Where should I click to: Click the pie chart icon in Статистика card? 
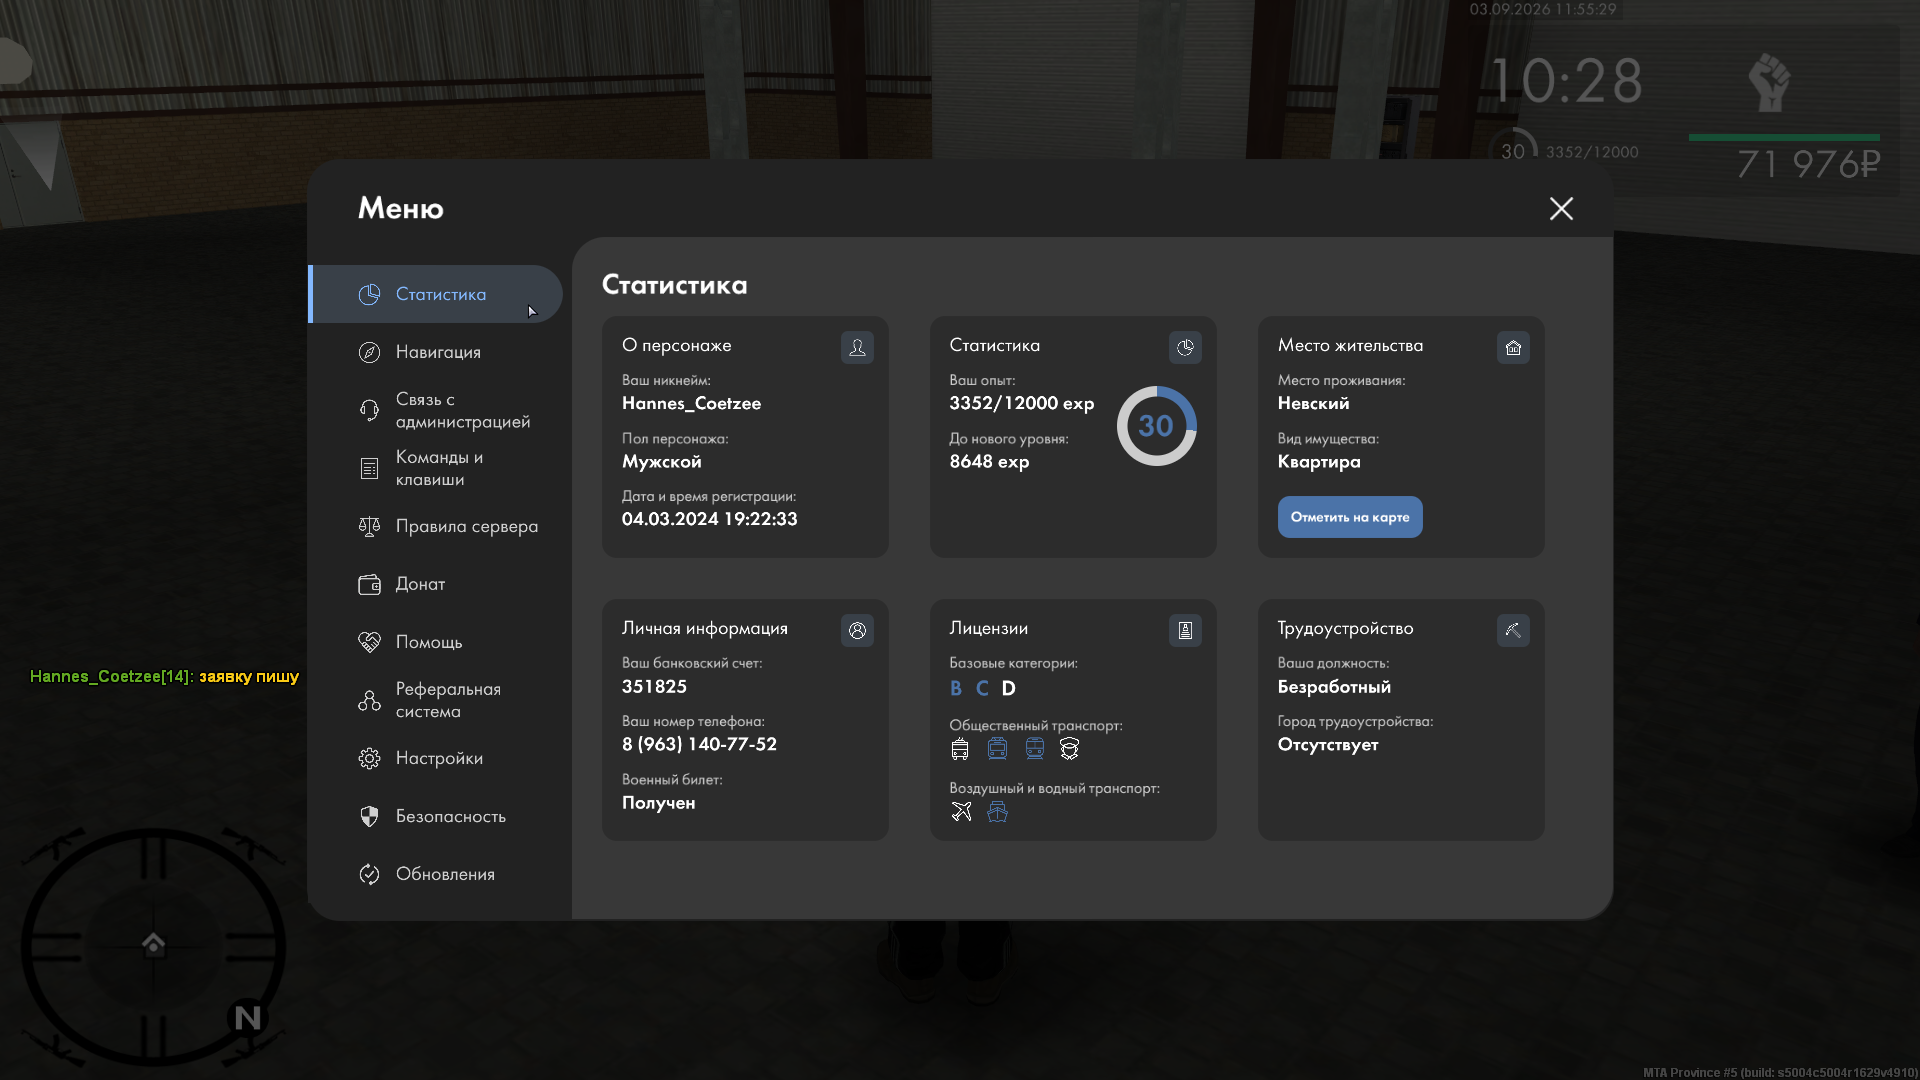(x=1185, y=347)
